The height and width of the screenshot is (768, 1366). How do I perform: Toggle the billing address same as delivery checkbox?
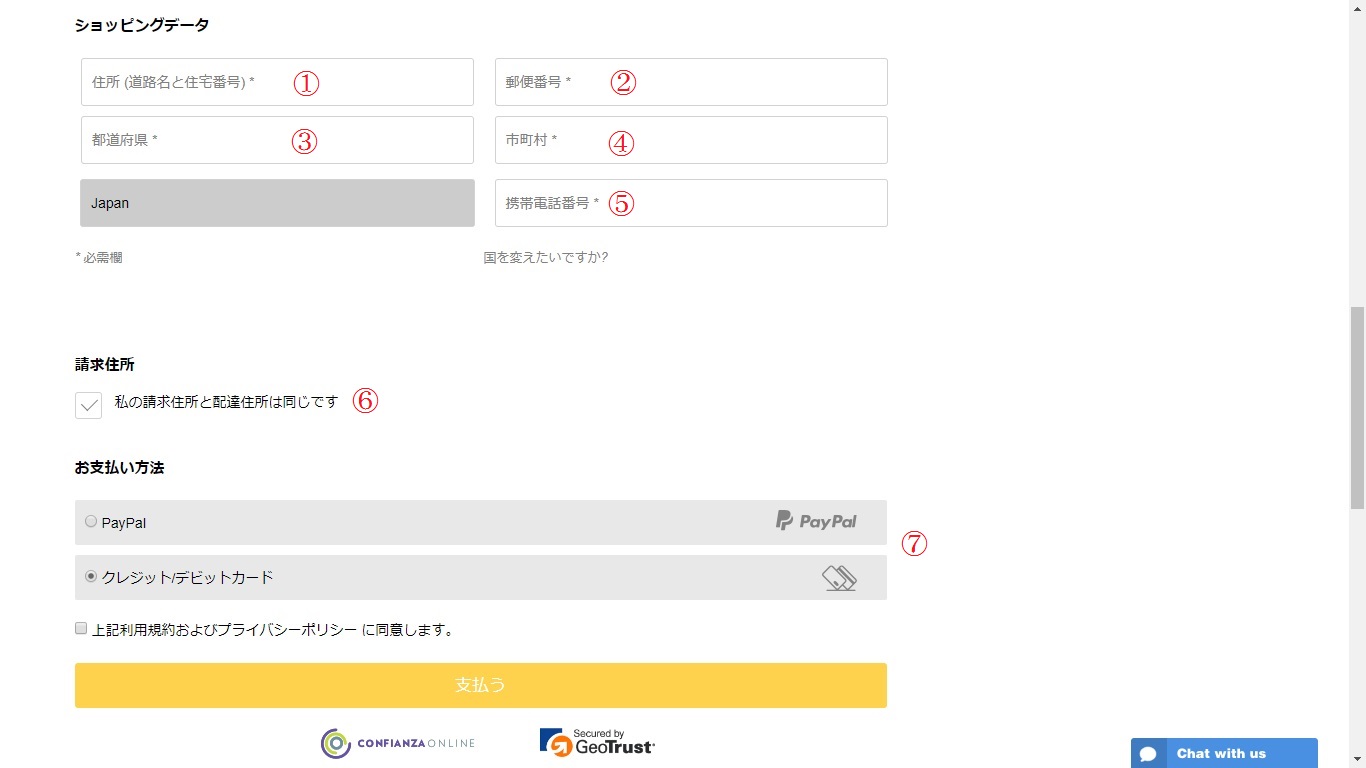coord(89,405)
